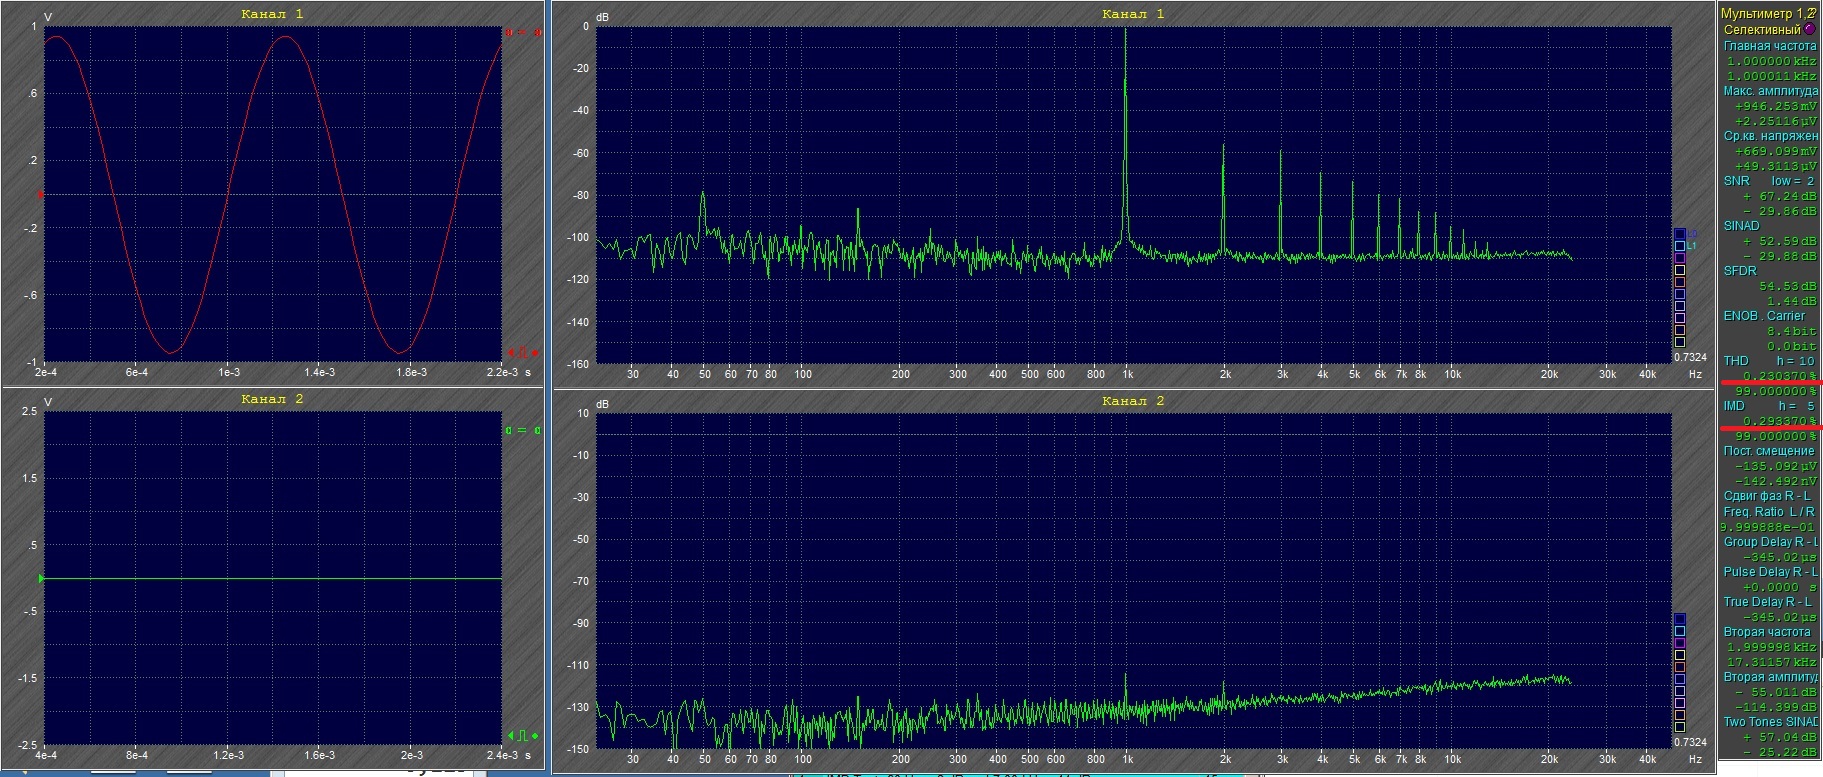The width and height of the screenshot is (1823, 777).
Task: Click the Сдвиг фаз R - L label
Action: [x=1767, y=496]
